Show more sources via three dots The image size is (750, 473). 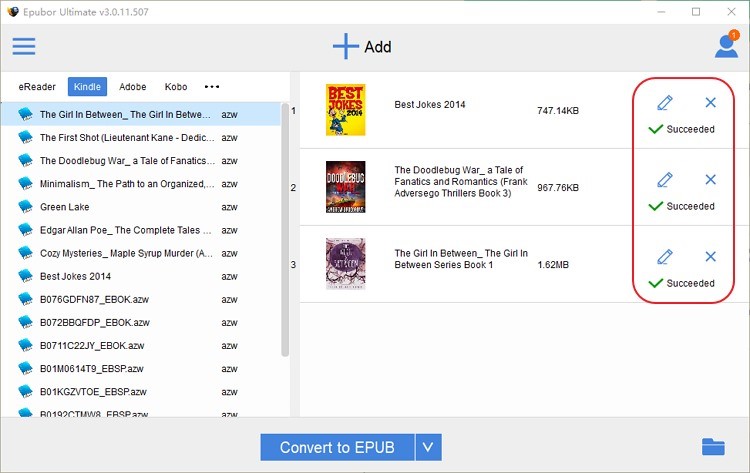point(212,87)
